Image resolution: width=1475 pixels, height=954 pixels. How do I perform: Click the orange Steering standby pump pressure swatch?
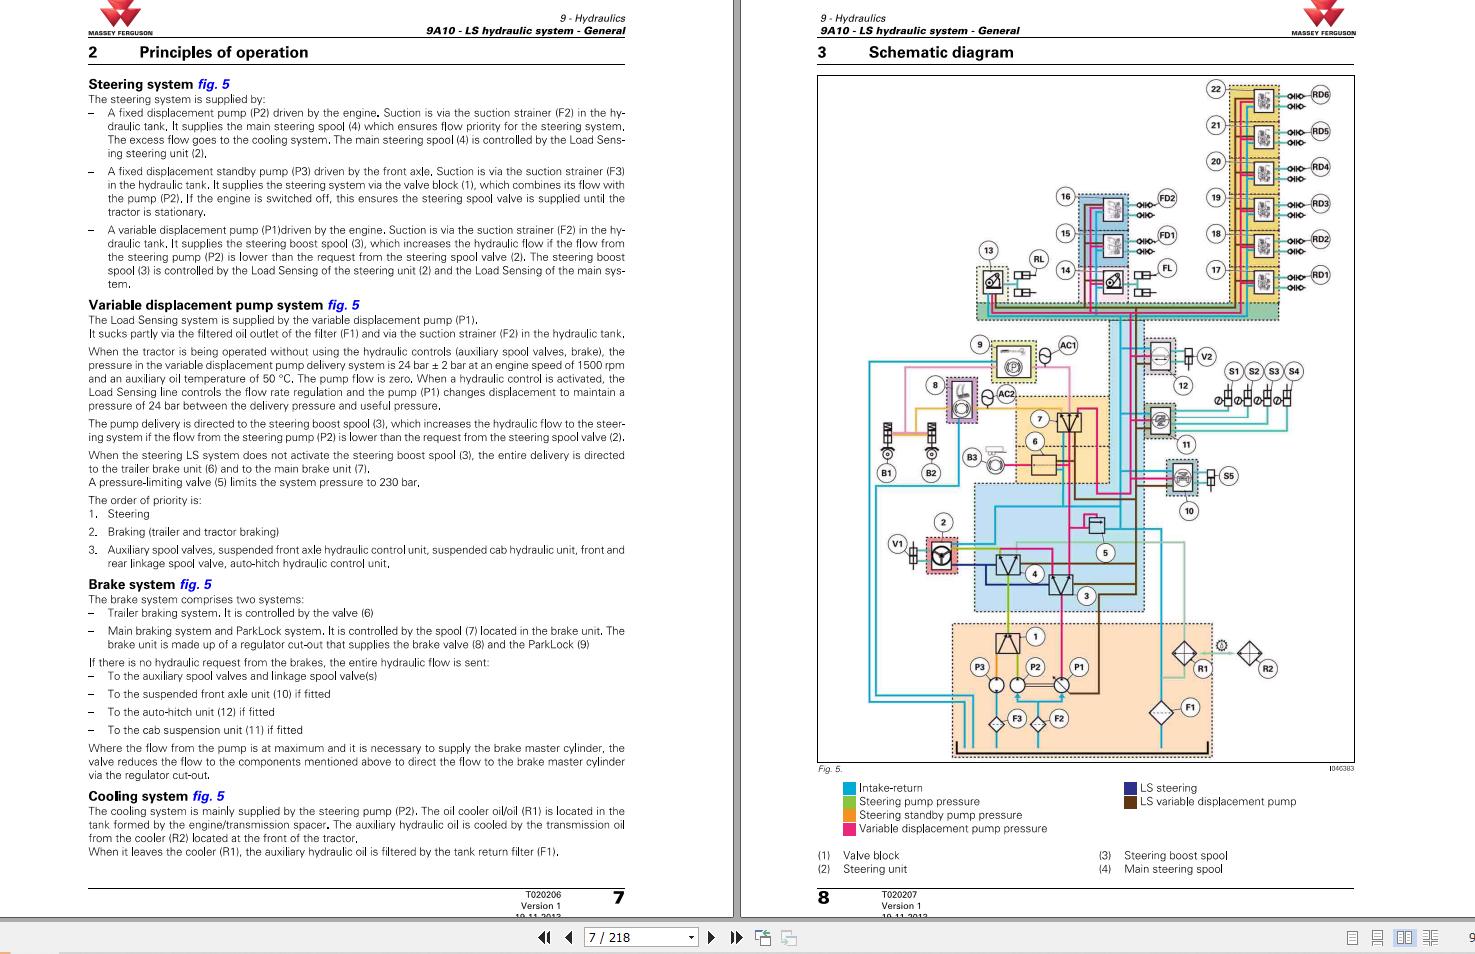[850, 815]
